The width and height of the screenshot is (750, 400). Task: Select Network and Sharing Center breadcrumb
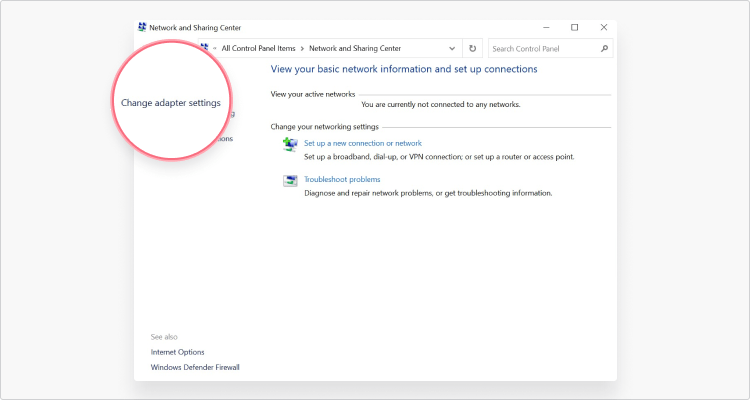(x=355, y=48)
